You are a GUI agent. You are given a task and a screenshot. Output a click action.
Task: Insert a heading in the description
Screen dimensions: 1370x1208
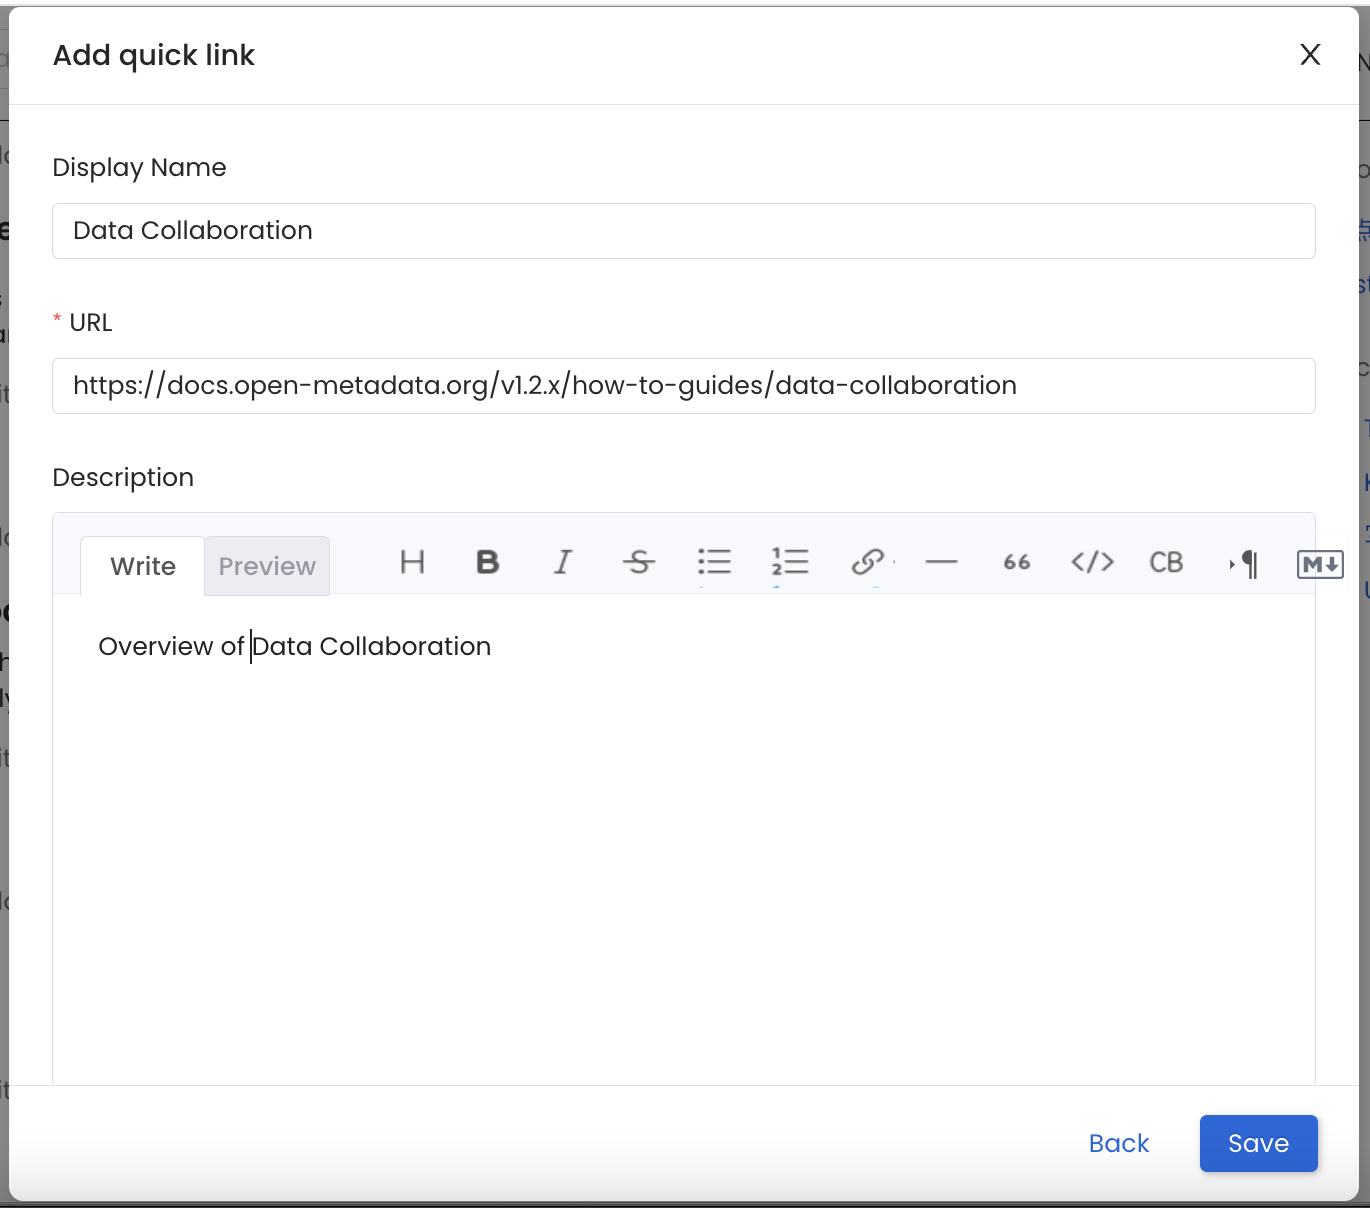pyautogui.click(x=412, y=563)
